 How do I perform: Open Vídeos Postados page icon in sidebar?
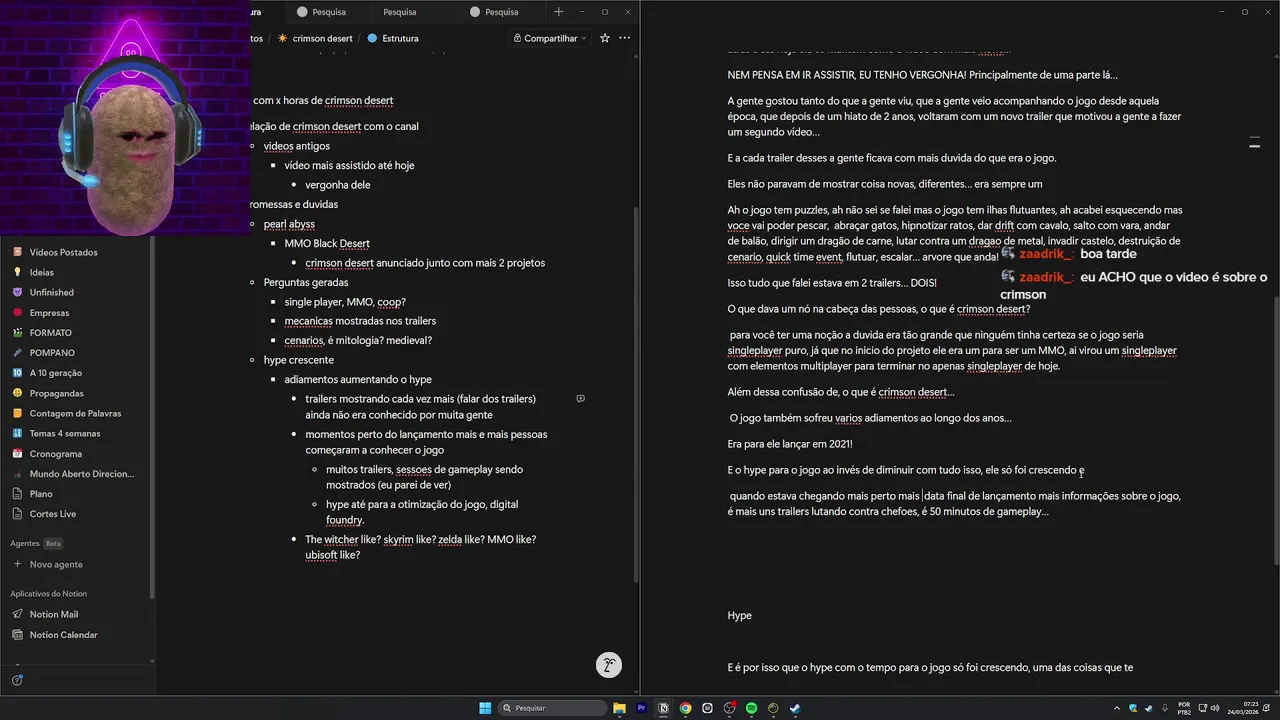click(x=17, y=252)
